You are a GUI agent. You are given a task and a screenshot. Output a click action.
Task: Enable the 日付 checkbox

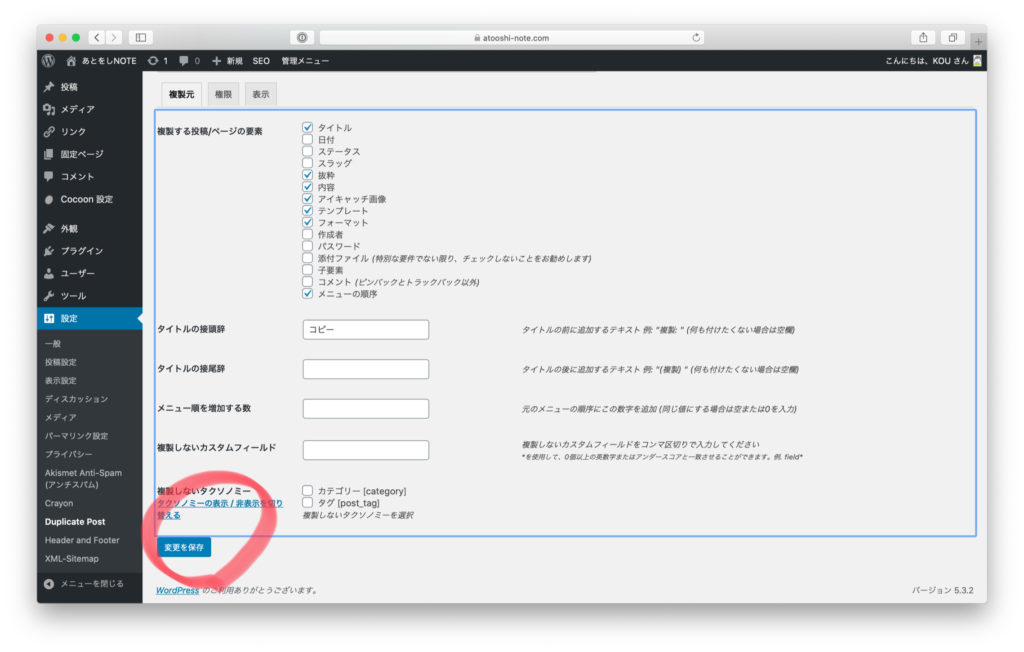(308, 140)
